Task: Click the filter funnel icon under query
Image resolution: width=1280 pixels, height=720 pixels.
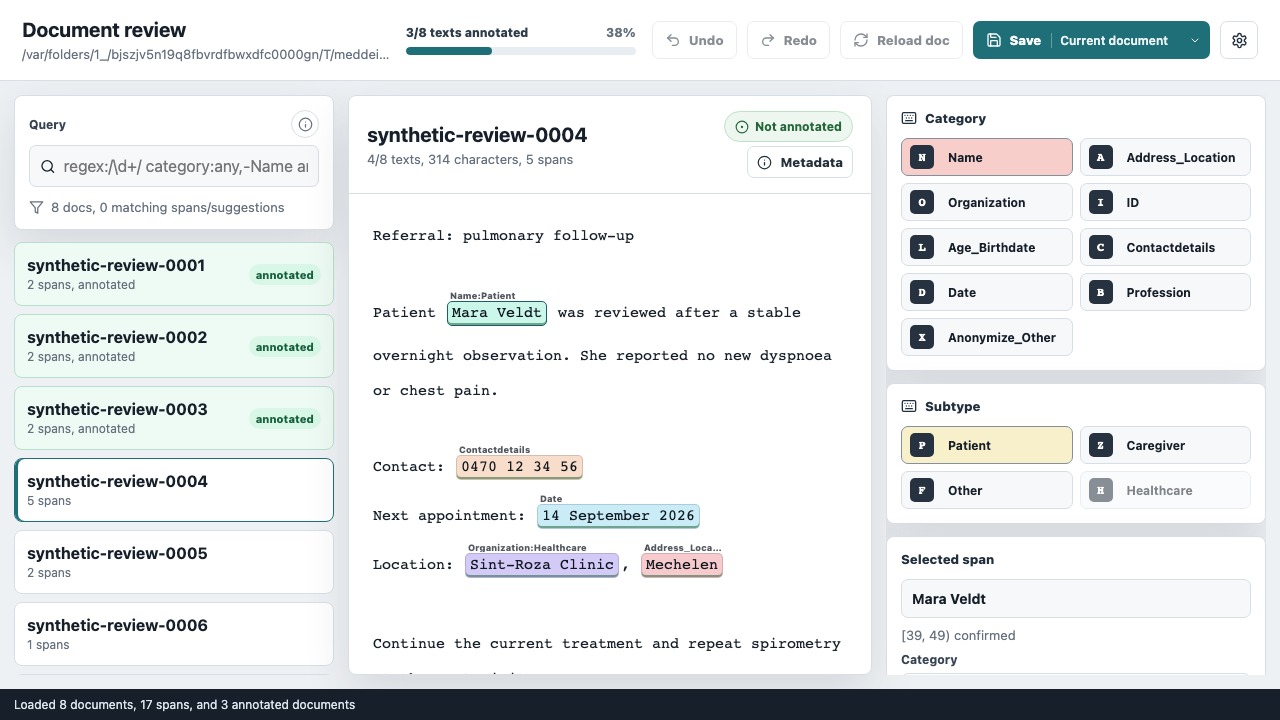Action: [x=37, y=207]
